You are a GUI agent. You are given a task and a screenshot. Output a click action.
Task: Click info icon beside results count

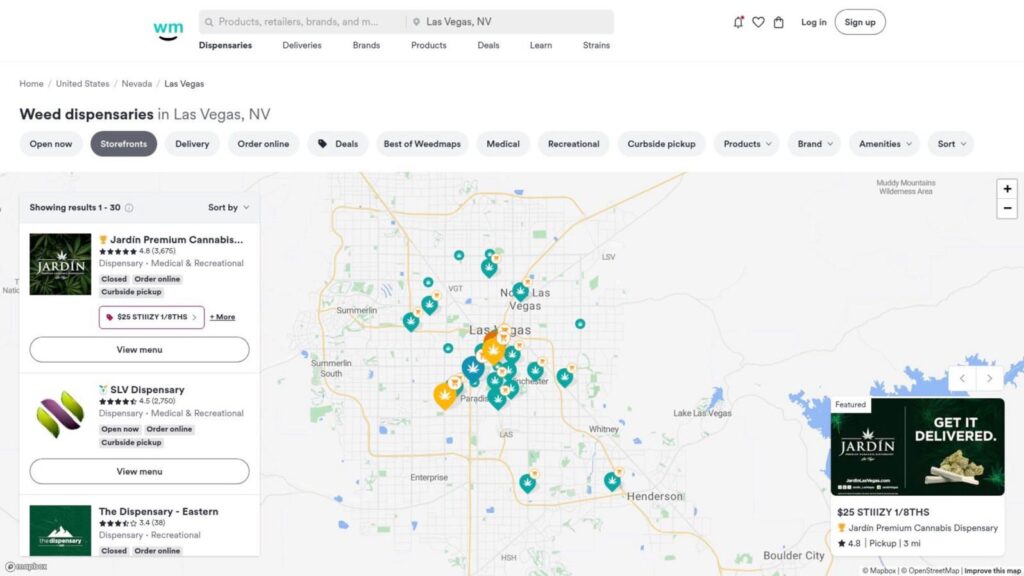129,208
